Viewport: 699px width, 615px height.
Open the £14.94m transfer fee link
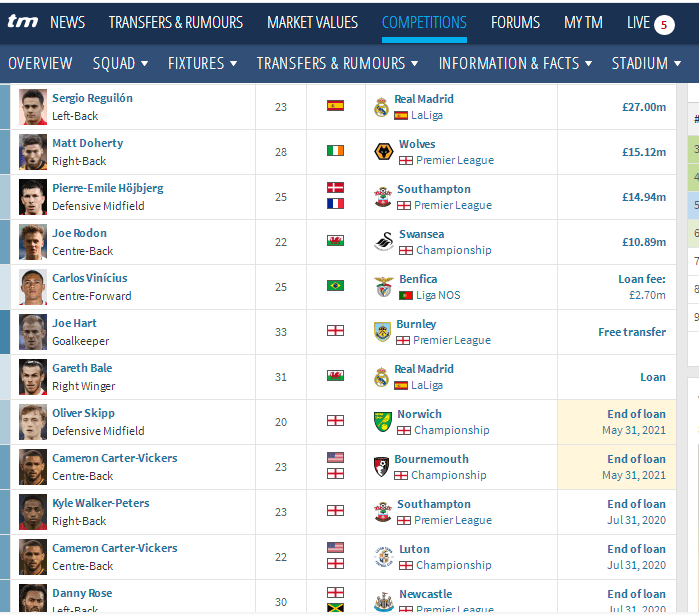[644, 197]
